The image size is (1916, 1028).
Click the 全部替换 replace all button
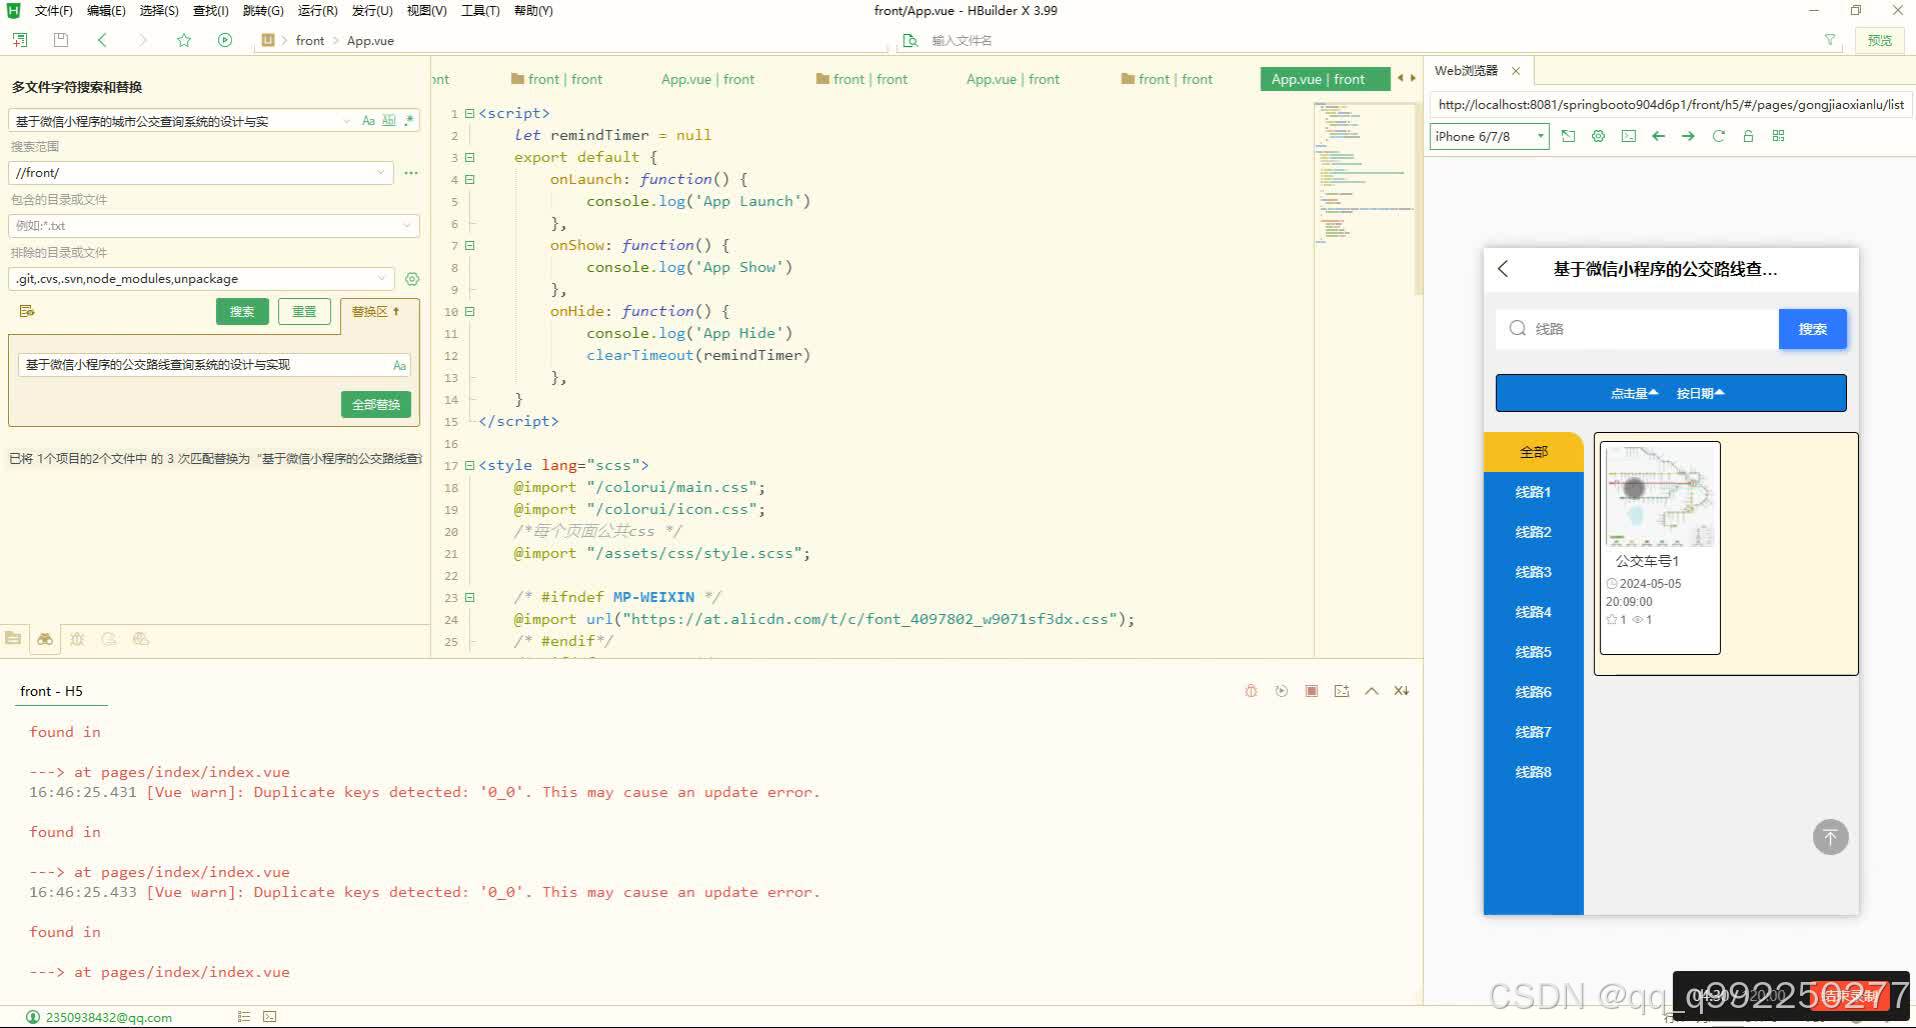pos(376,404)
